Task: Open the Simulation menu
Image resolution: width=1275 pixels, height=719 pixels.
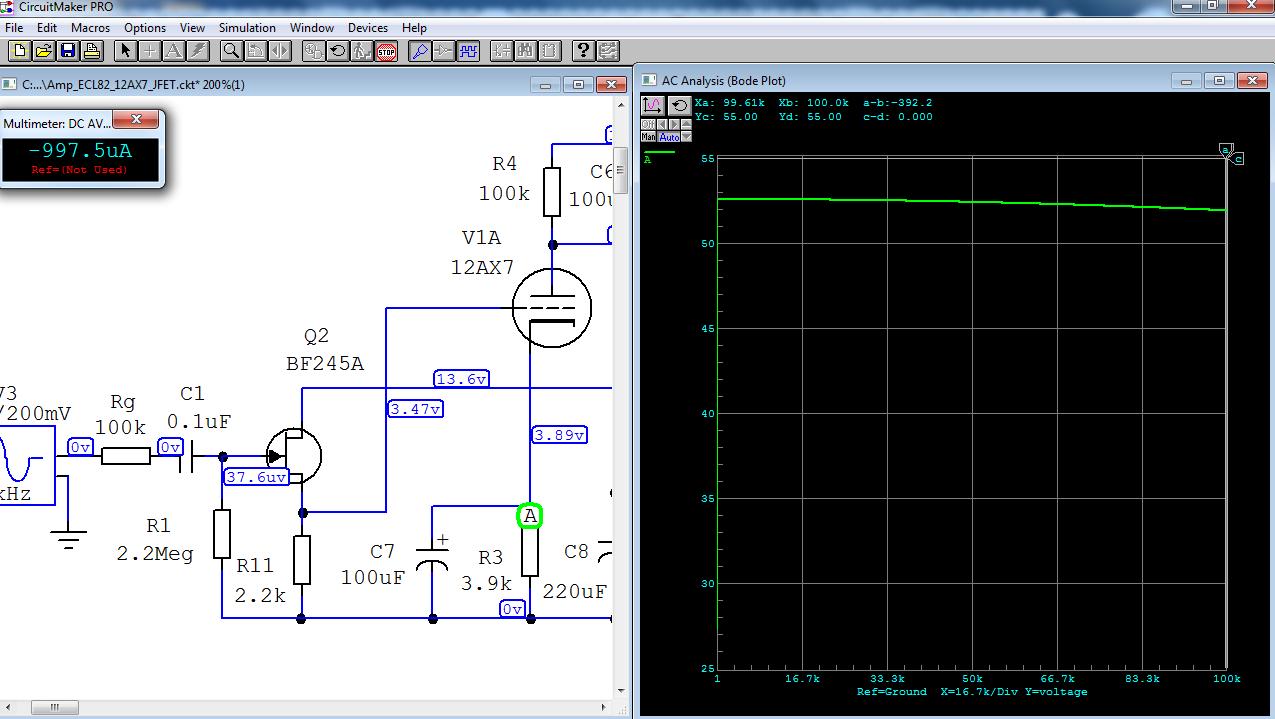Action: click(x=247, y=28)
